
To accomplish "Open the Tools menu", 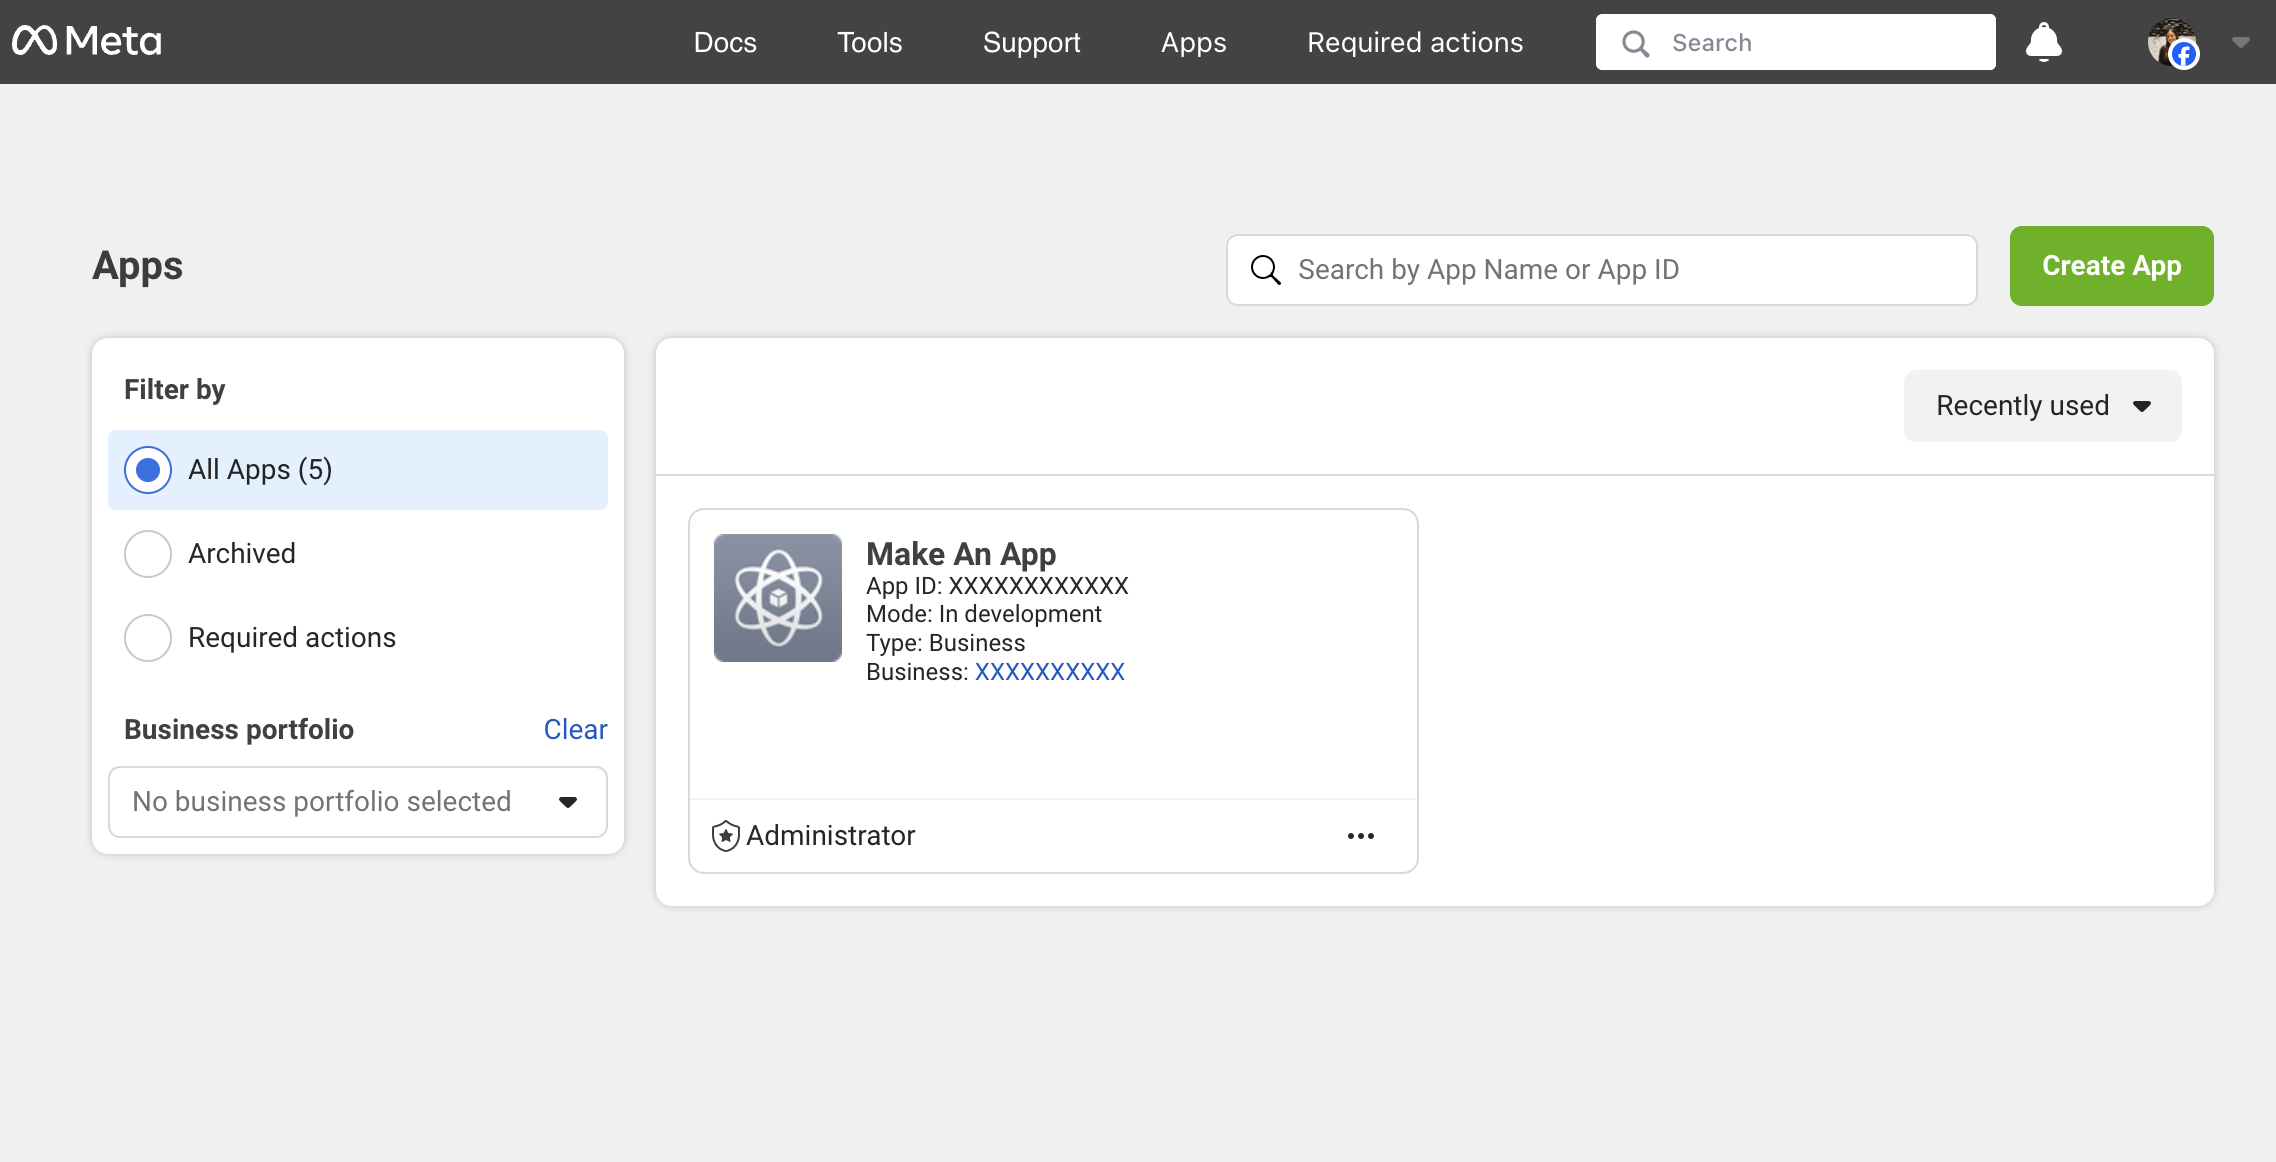I will pos(870,42).
